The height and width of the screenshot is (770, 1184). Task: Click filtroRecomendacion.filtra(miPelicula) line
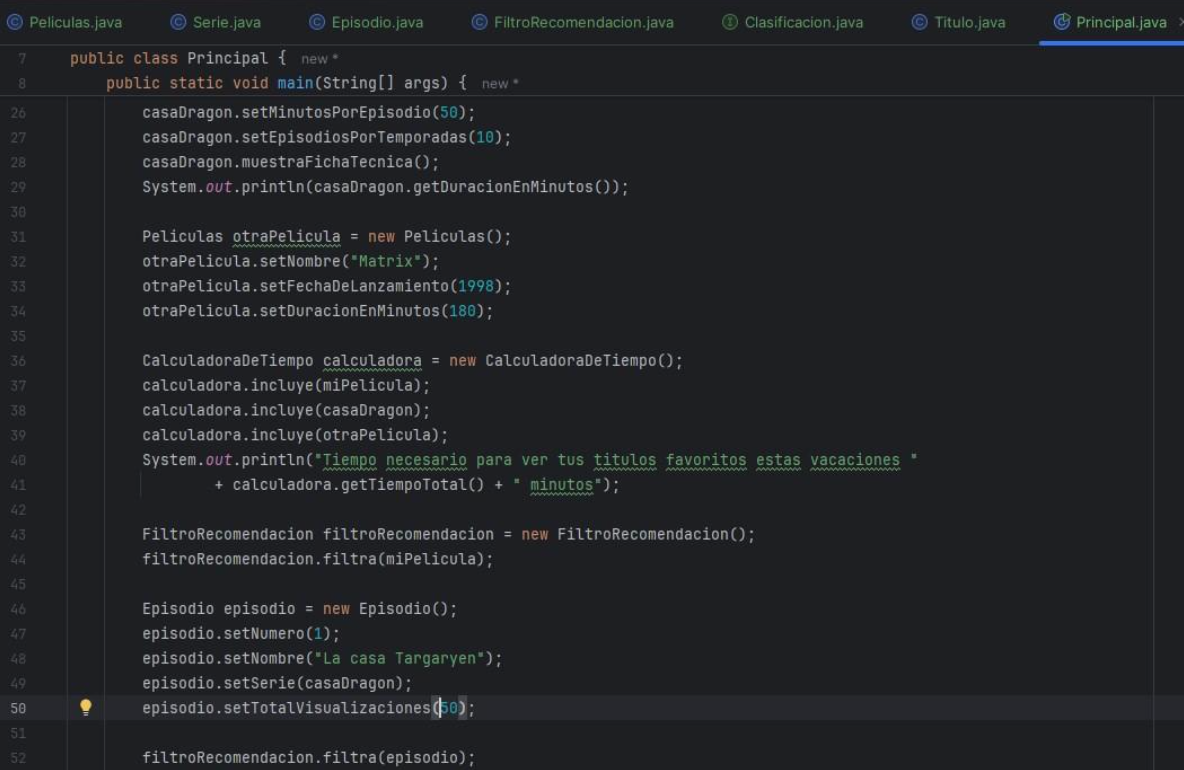317,559
